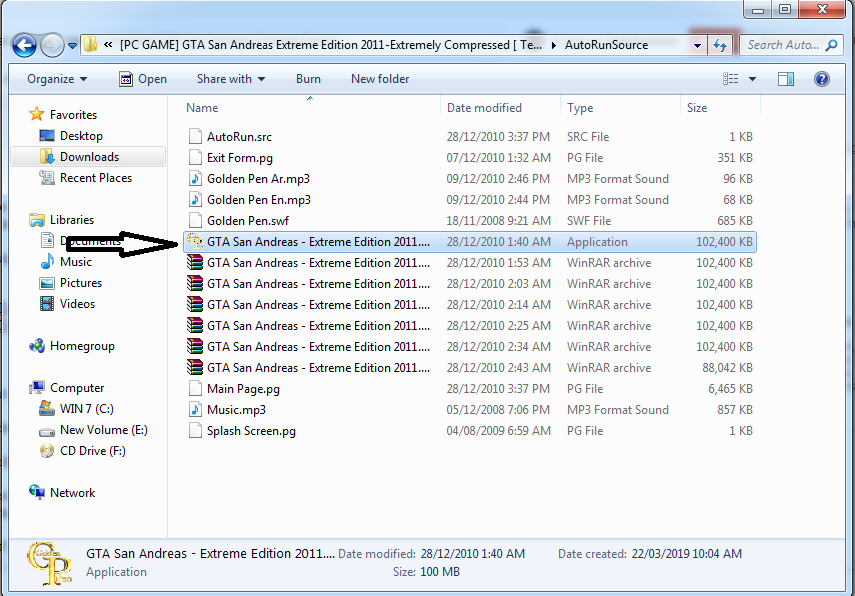The image size is (855, 596).
Task: Click the [PC GAME] GTA breadcrumb segment
Action: 330,45
